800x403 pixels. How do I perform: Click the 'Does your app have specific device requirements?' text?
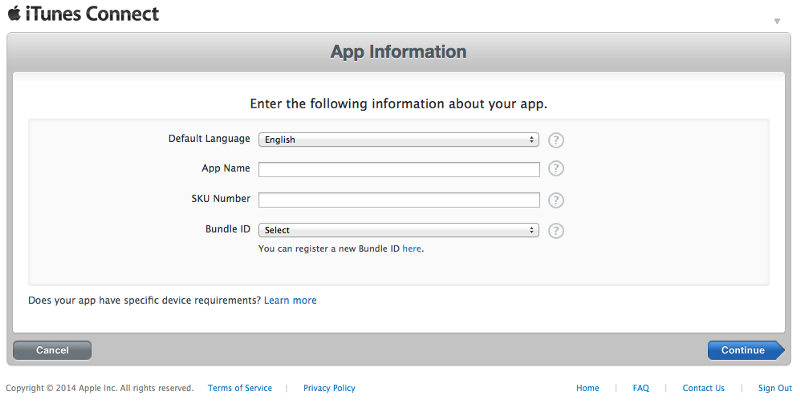click(x=144, y=300)
